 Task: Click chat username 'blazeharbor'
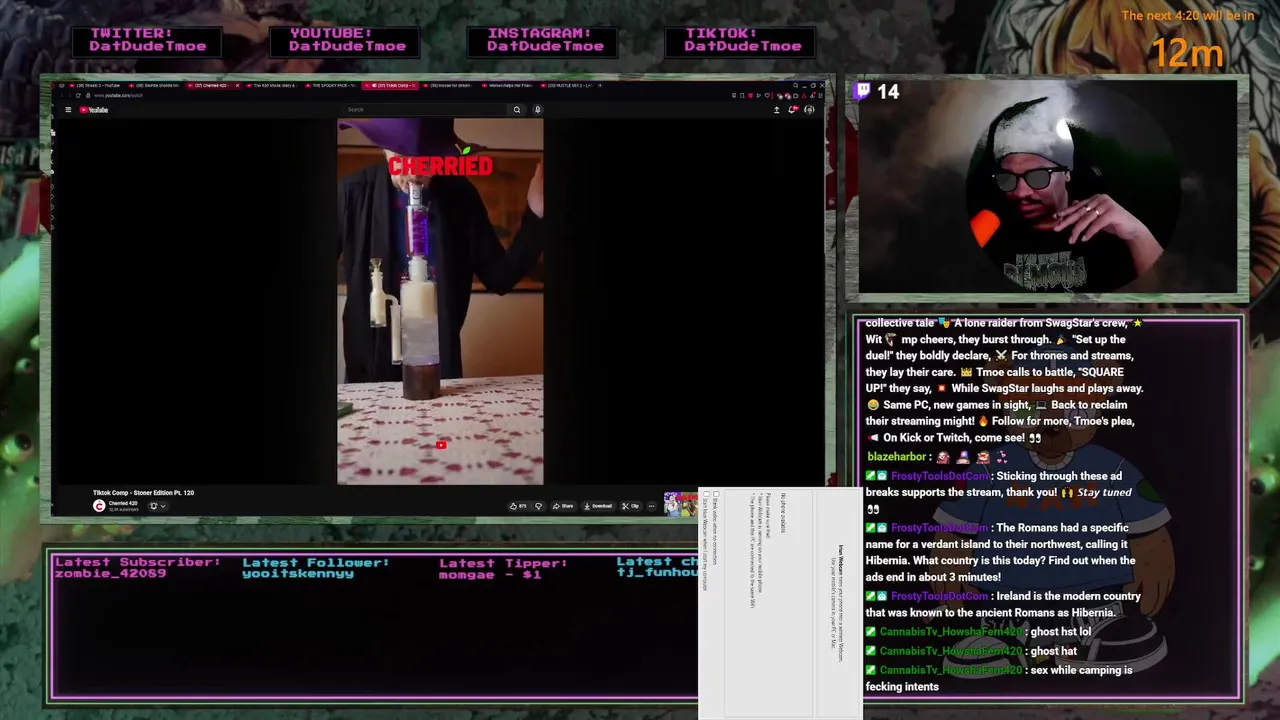click(898, 457)
